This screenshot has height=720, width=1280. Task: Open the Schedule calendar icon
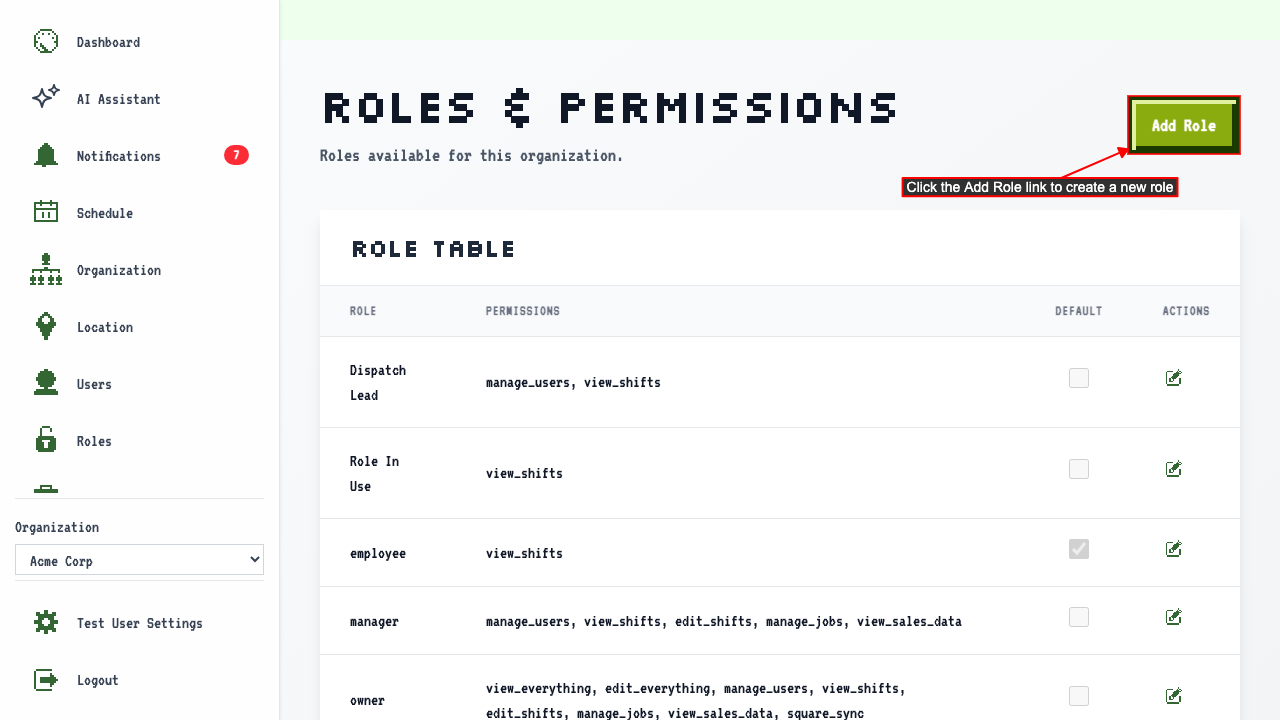click(46, 212)
